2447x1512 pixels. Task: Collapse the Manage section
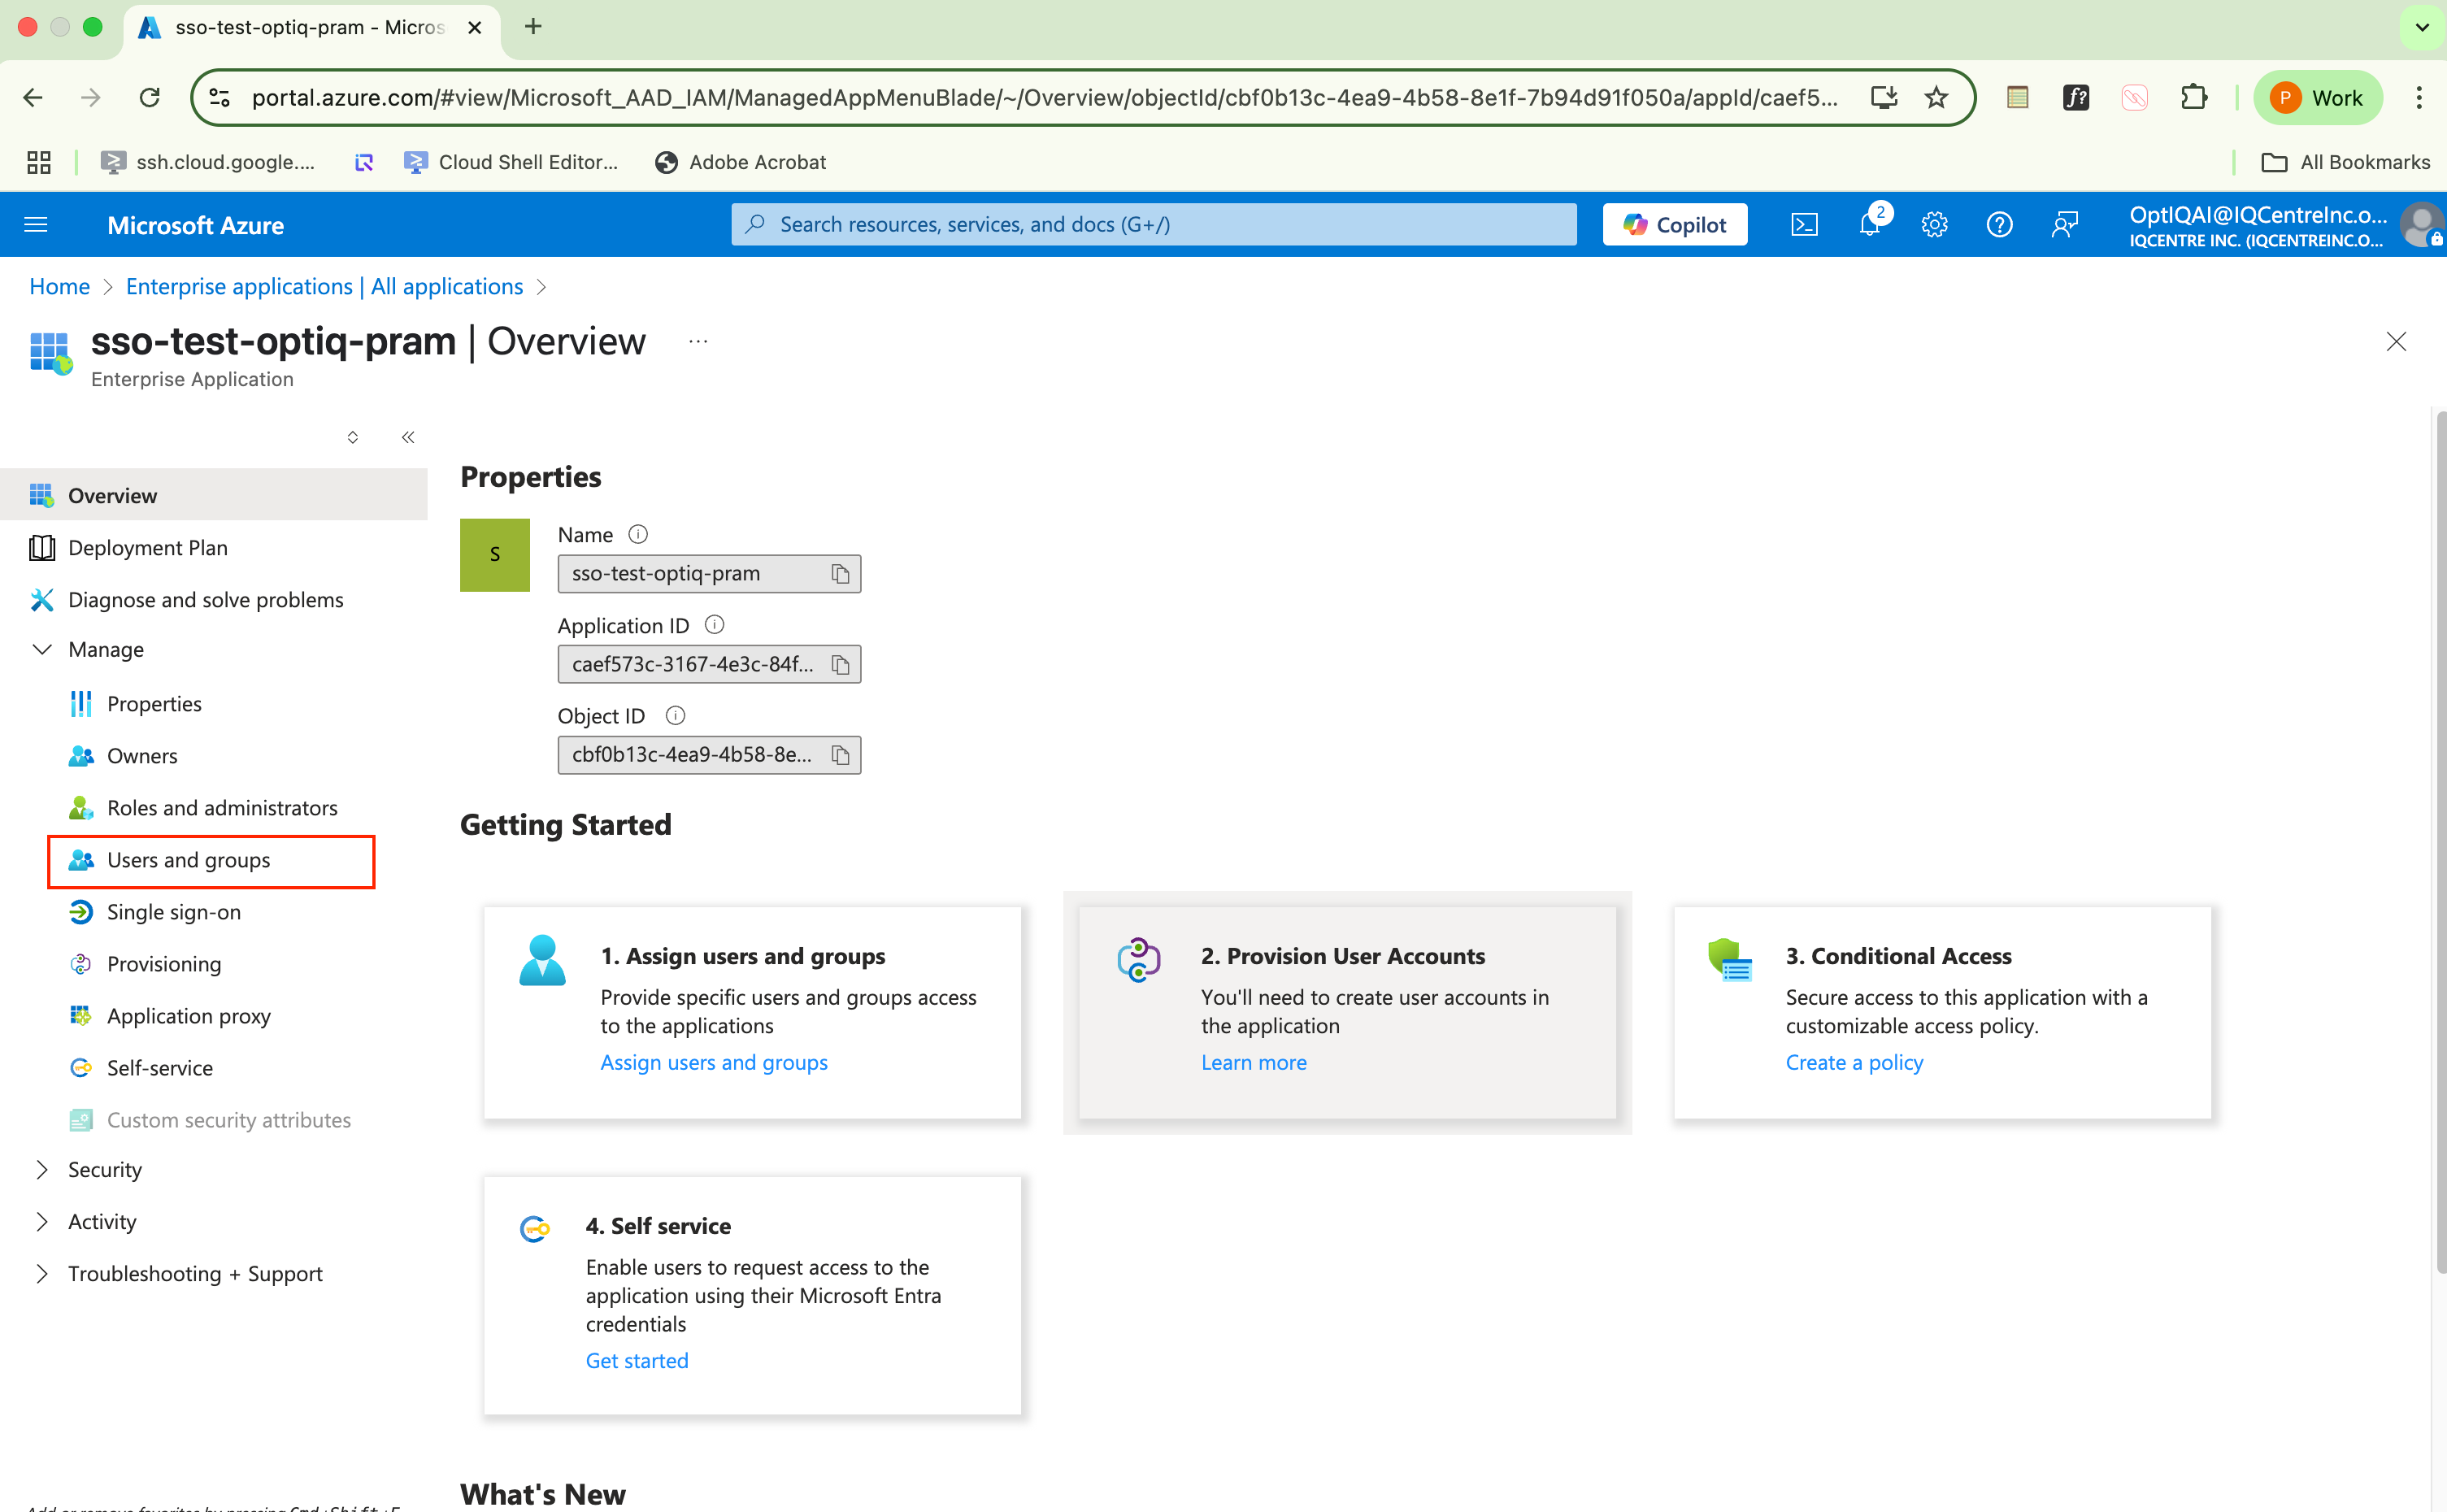point(42,650)
